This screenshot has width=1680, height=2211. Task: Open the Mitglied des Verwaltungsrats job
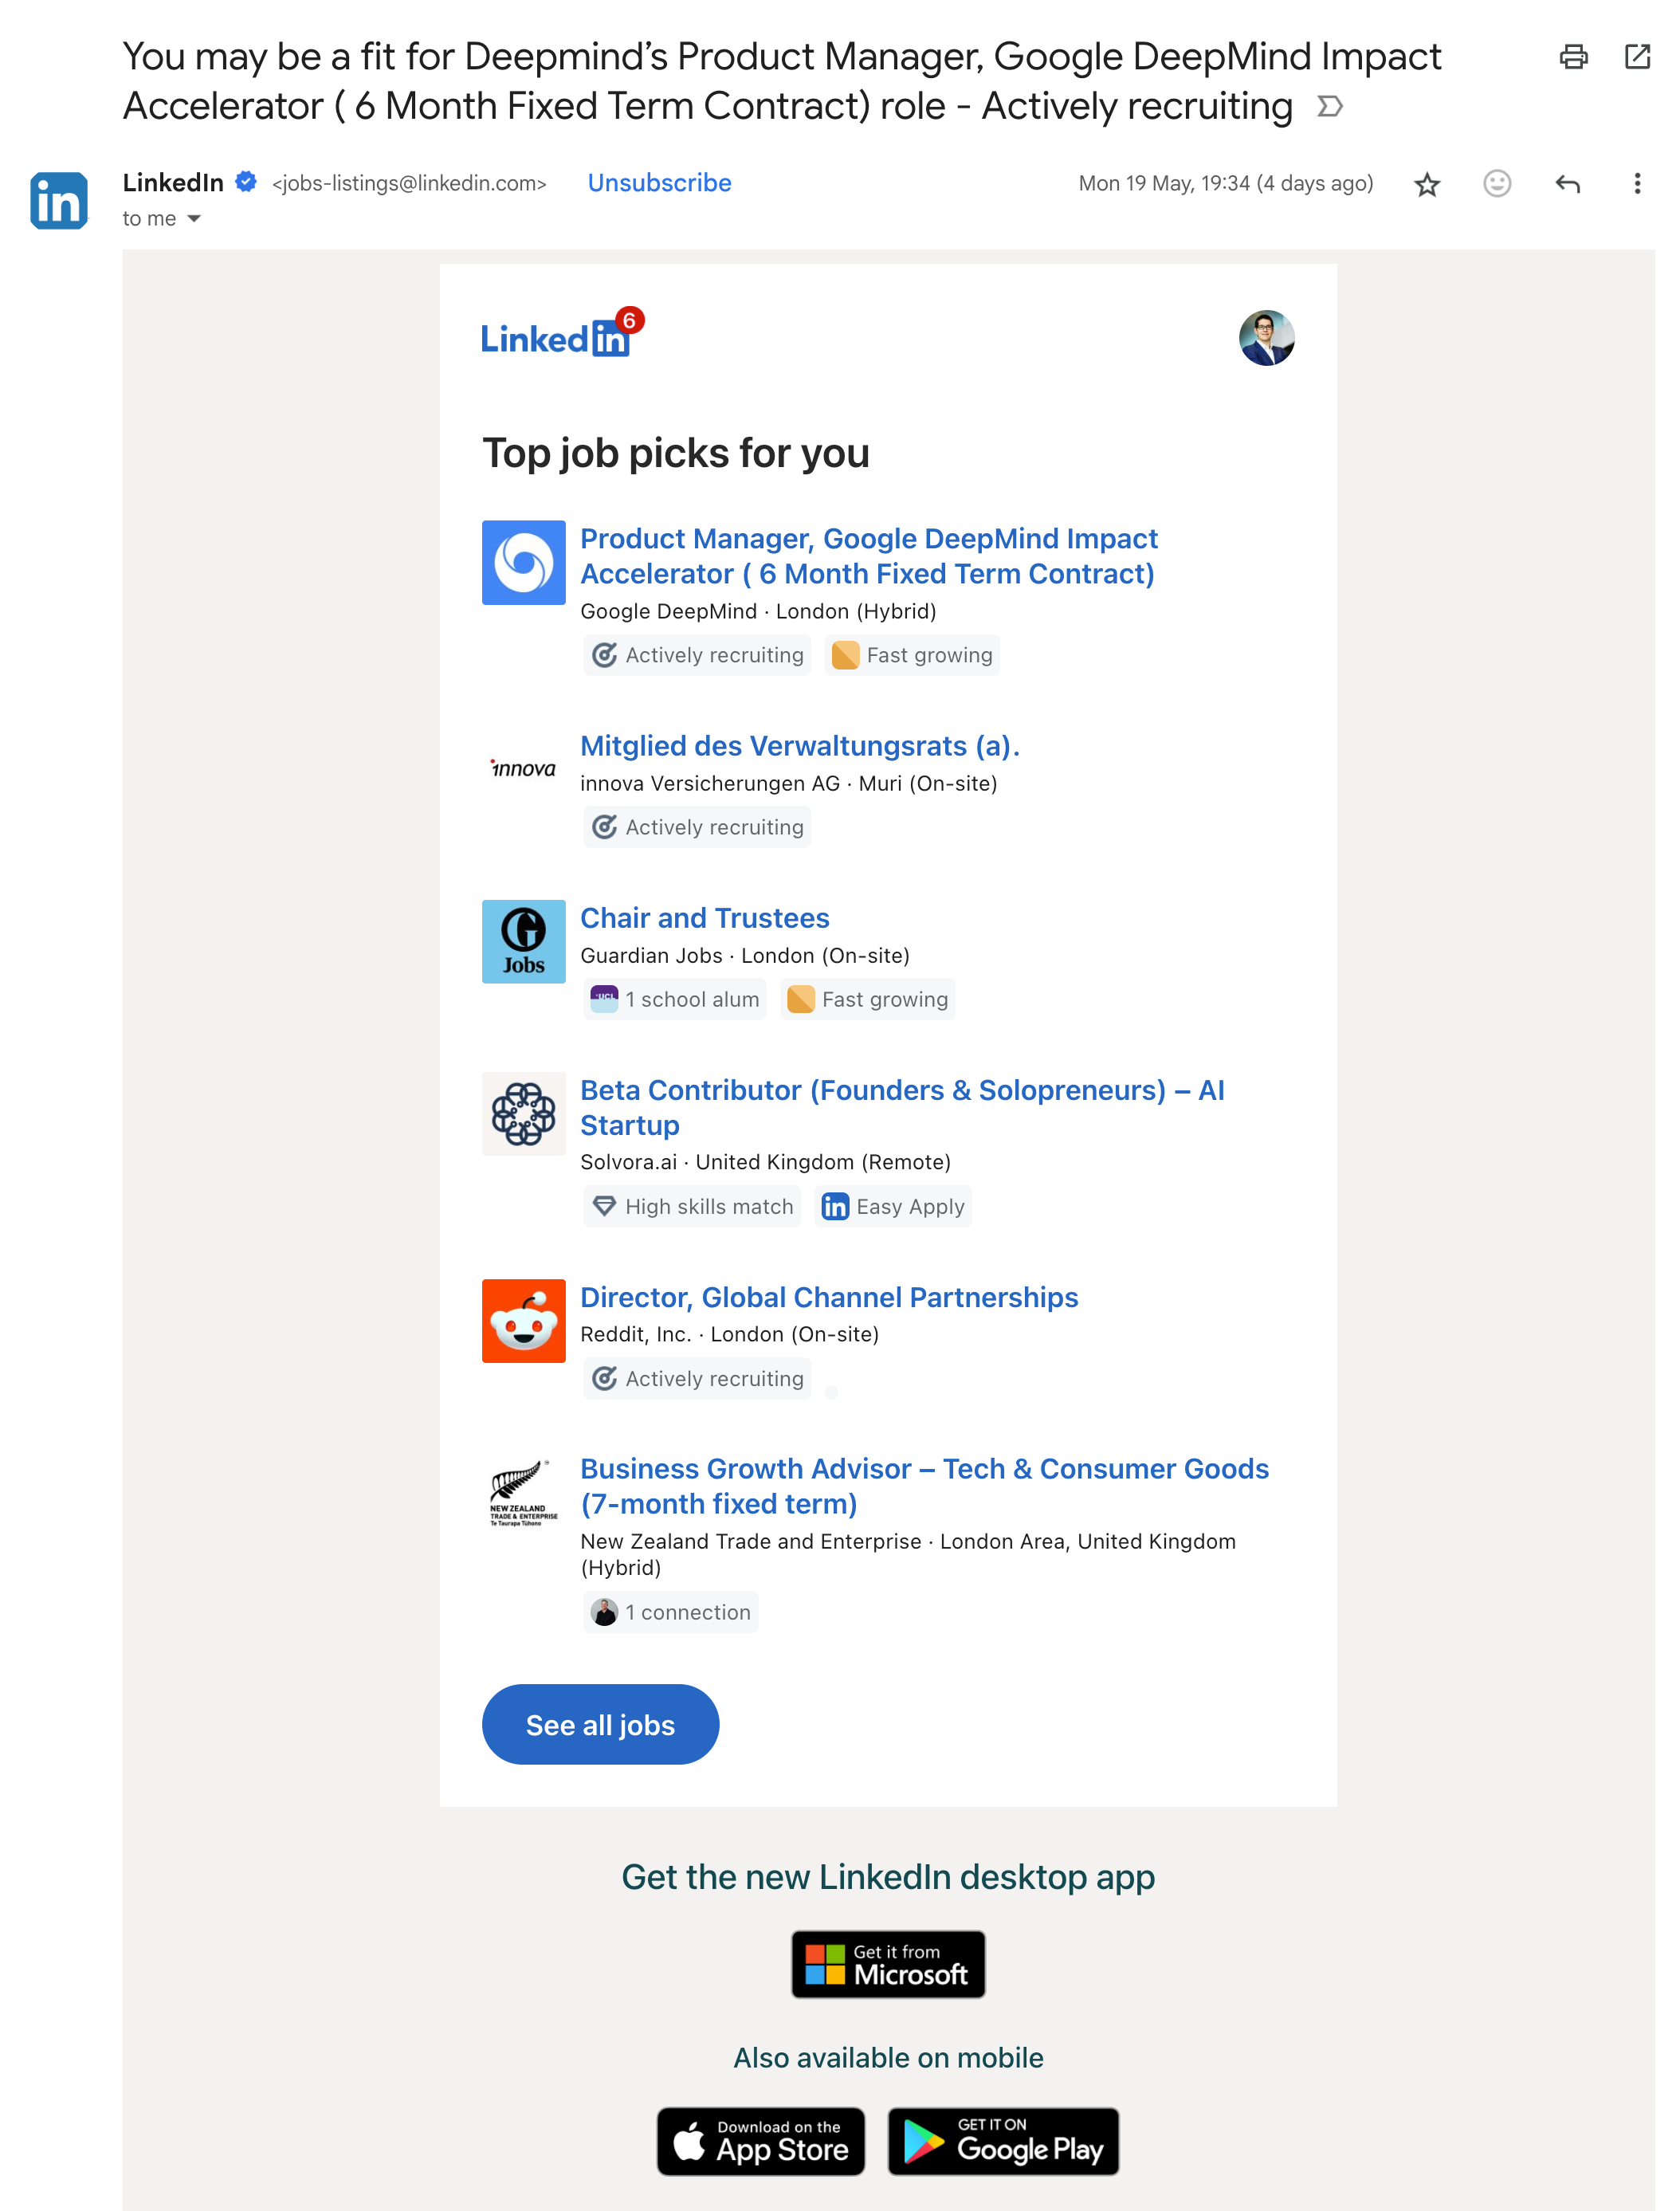point(799,746)
